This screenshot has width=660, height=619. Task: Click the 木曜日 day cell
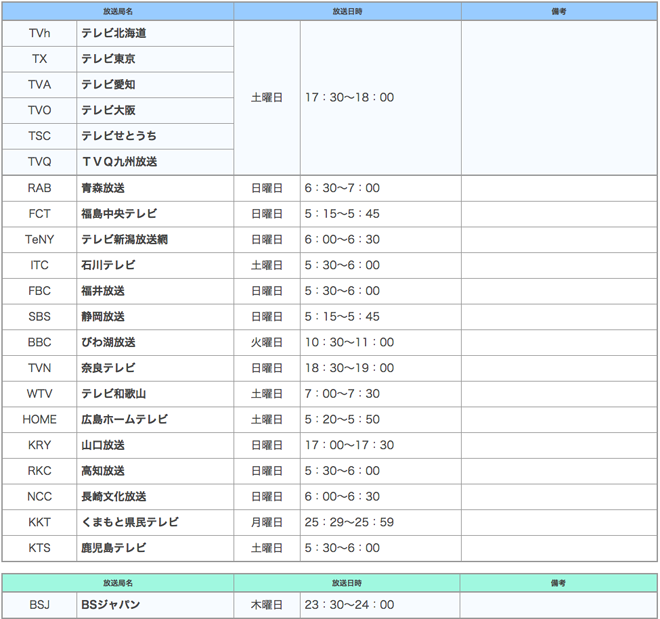[x=267, y=605]
